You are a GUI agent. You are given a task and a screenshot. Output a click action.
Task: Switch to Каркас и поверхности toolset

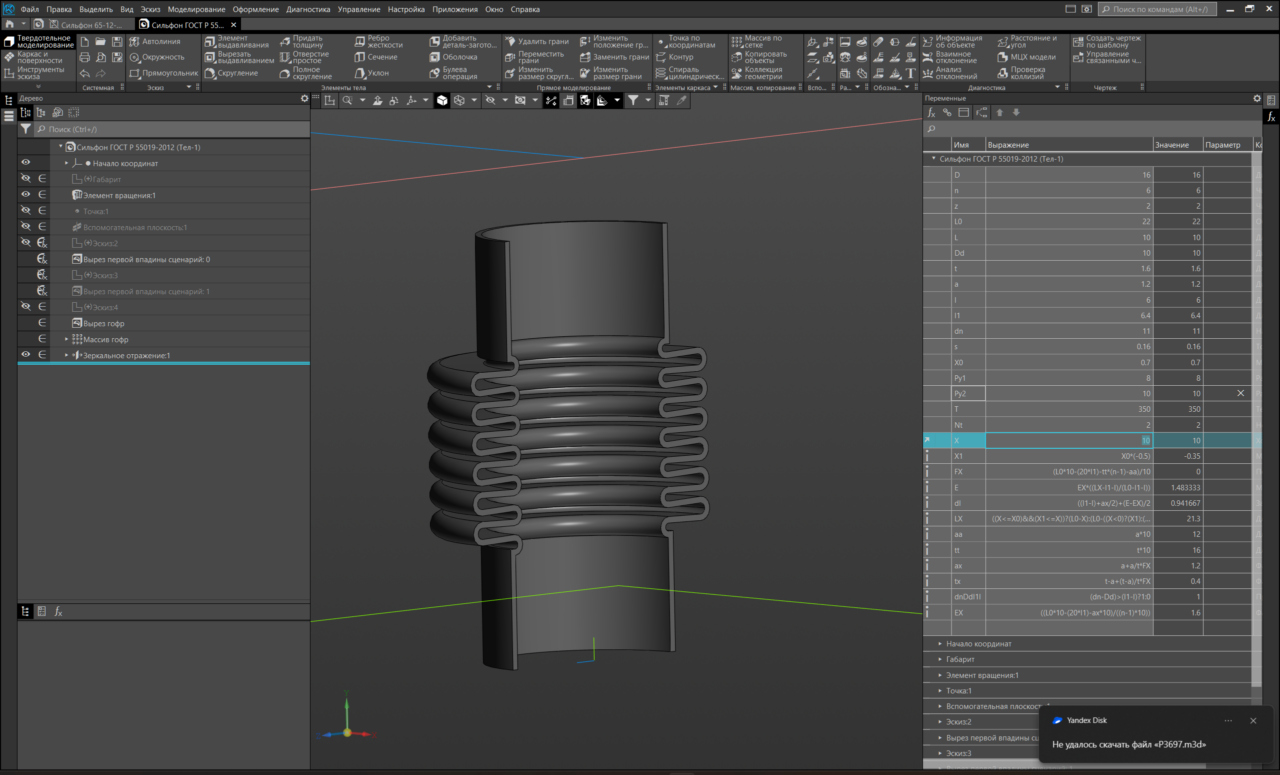[36, 57]
